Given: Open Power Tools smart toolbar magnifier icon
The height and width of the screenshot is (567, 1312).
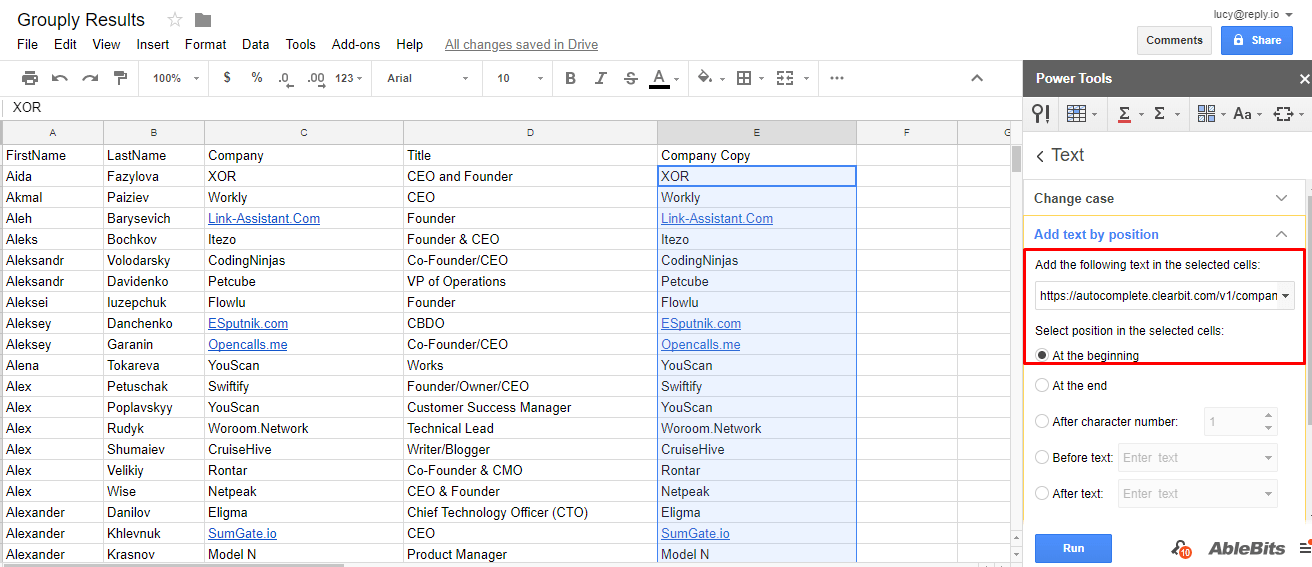Looking at the screenshot, I should tap(1041, 114).
